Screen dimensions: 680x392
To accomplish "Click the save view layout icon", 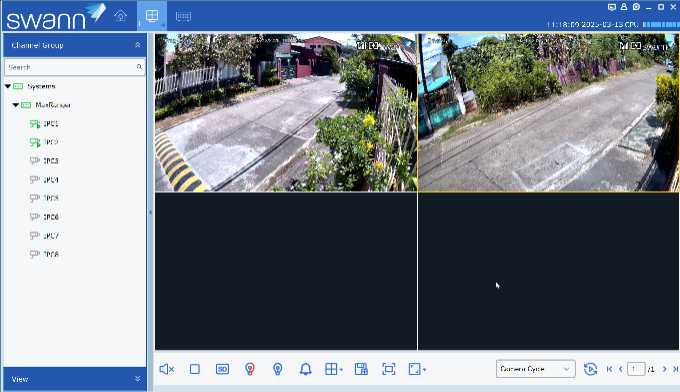I will 361,369.
